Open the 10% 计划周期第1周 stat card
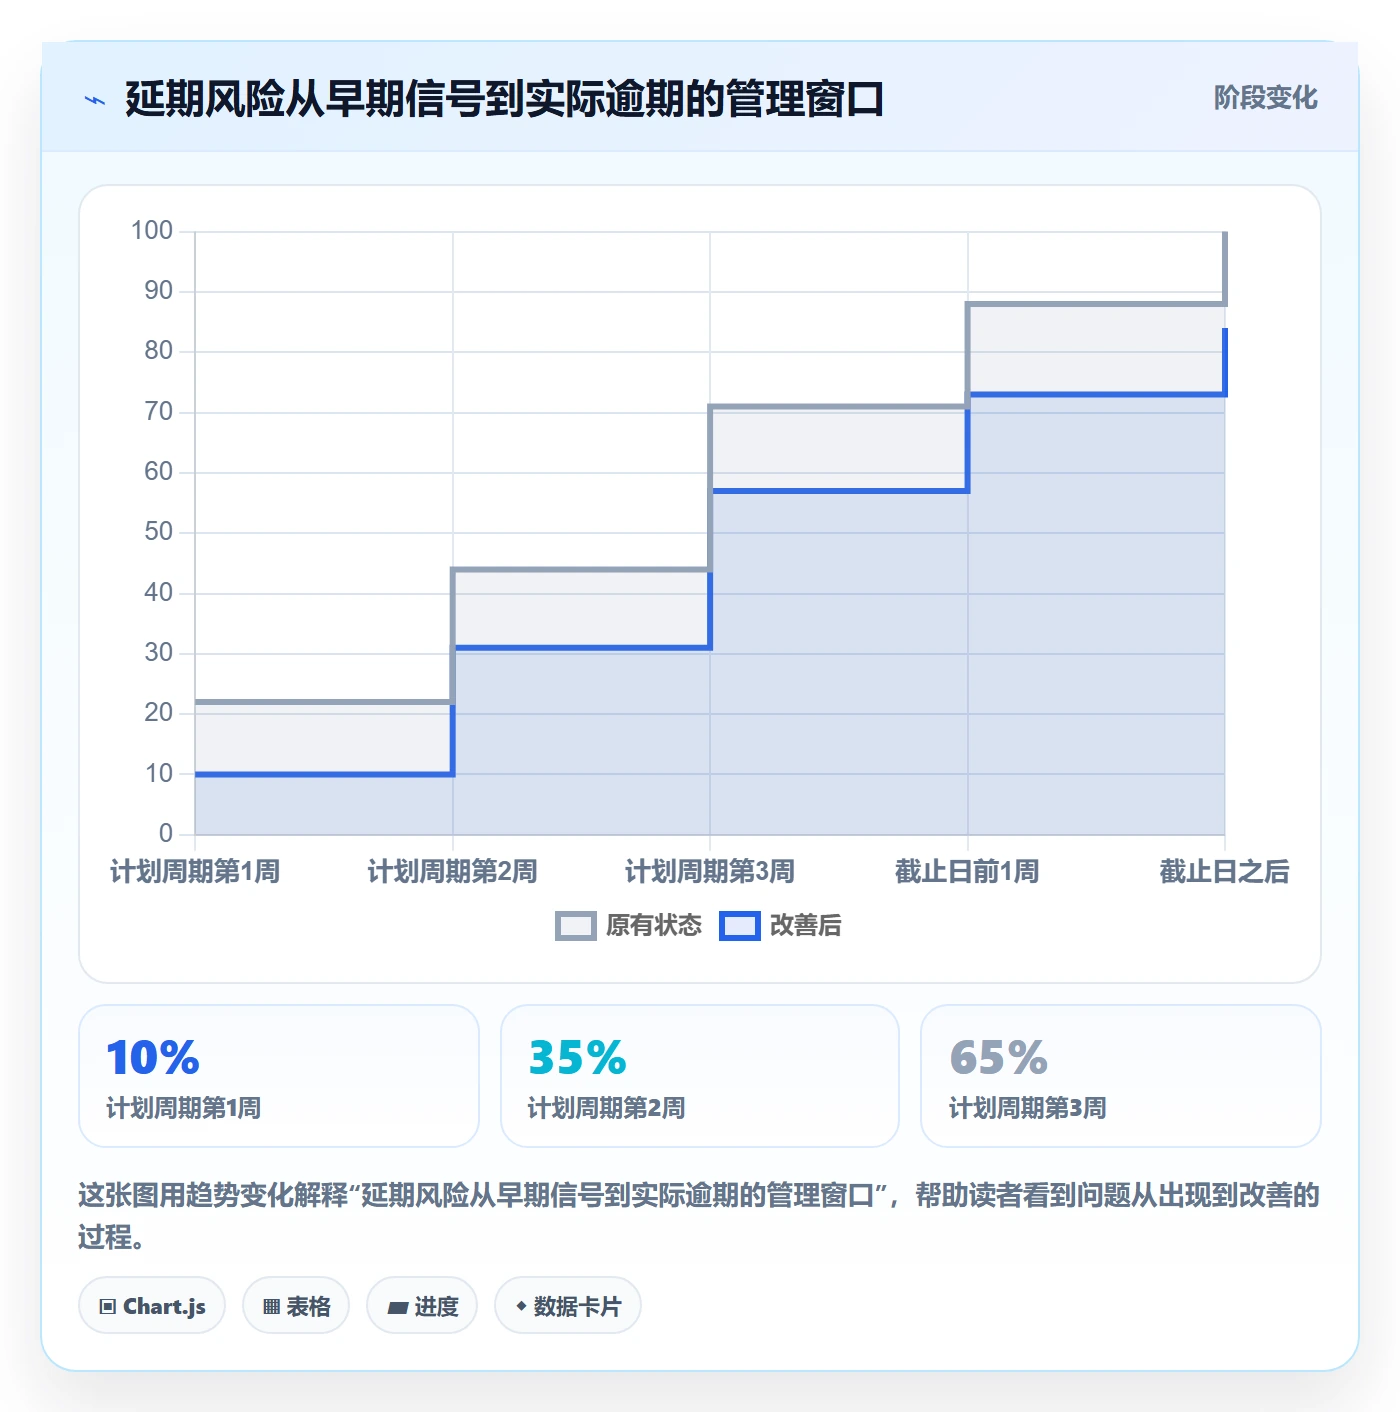This screenshot has height=1412, width=1400. [279, 1076]
